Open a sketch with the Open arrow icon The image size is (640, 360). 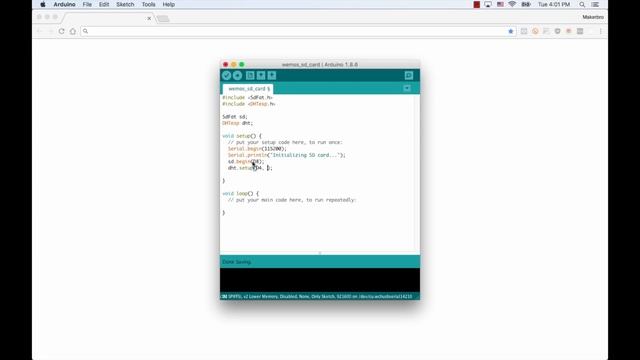[261, 76]
